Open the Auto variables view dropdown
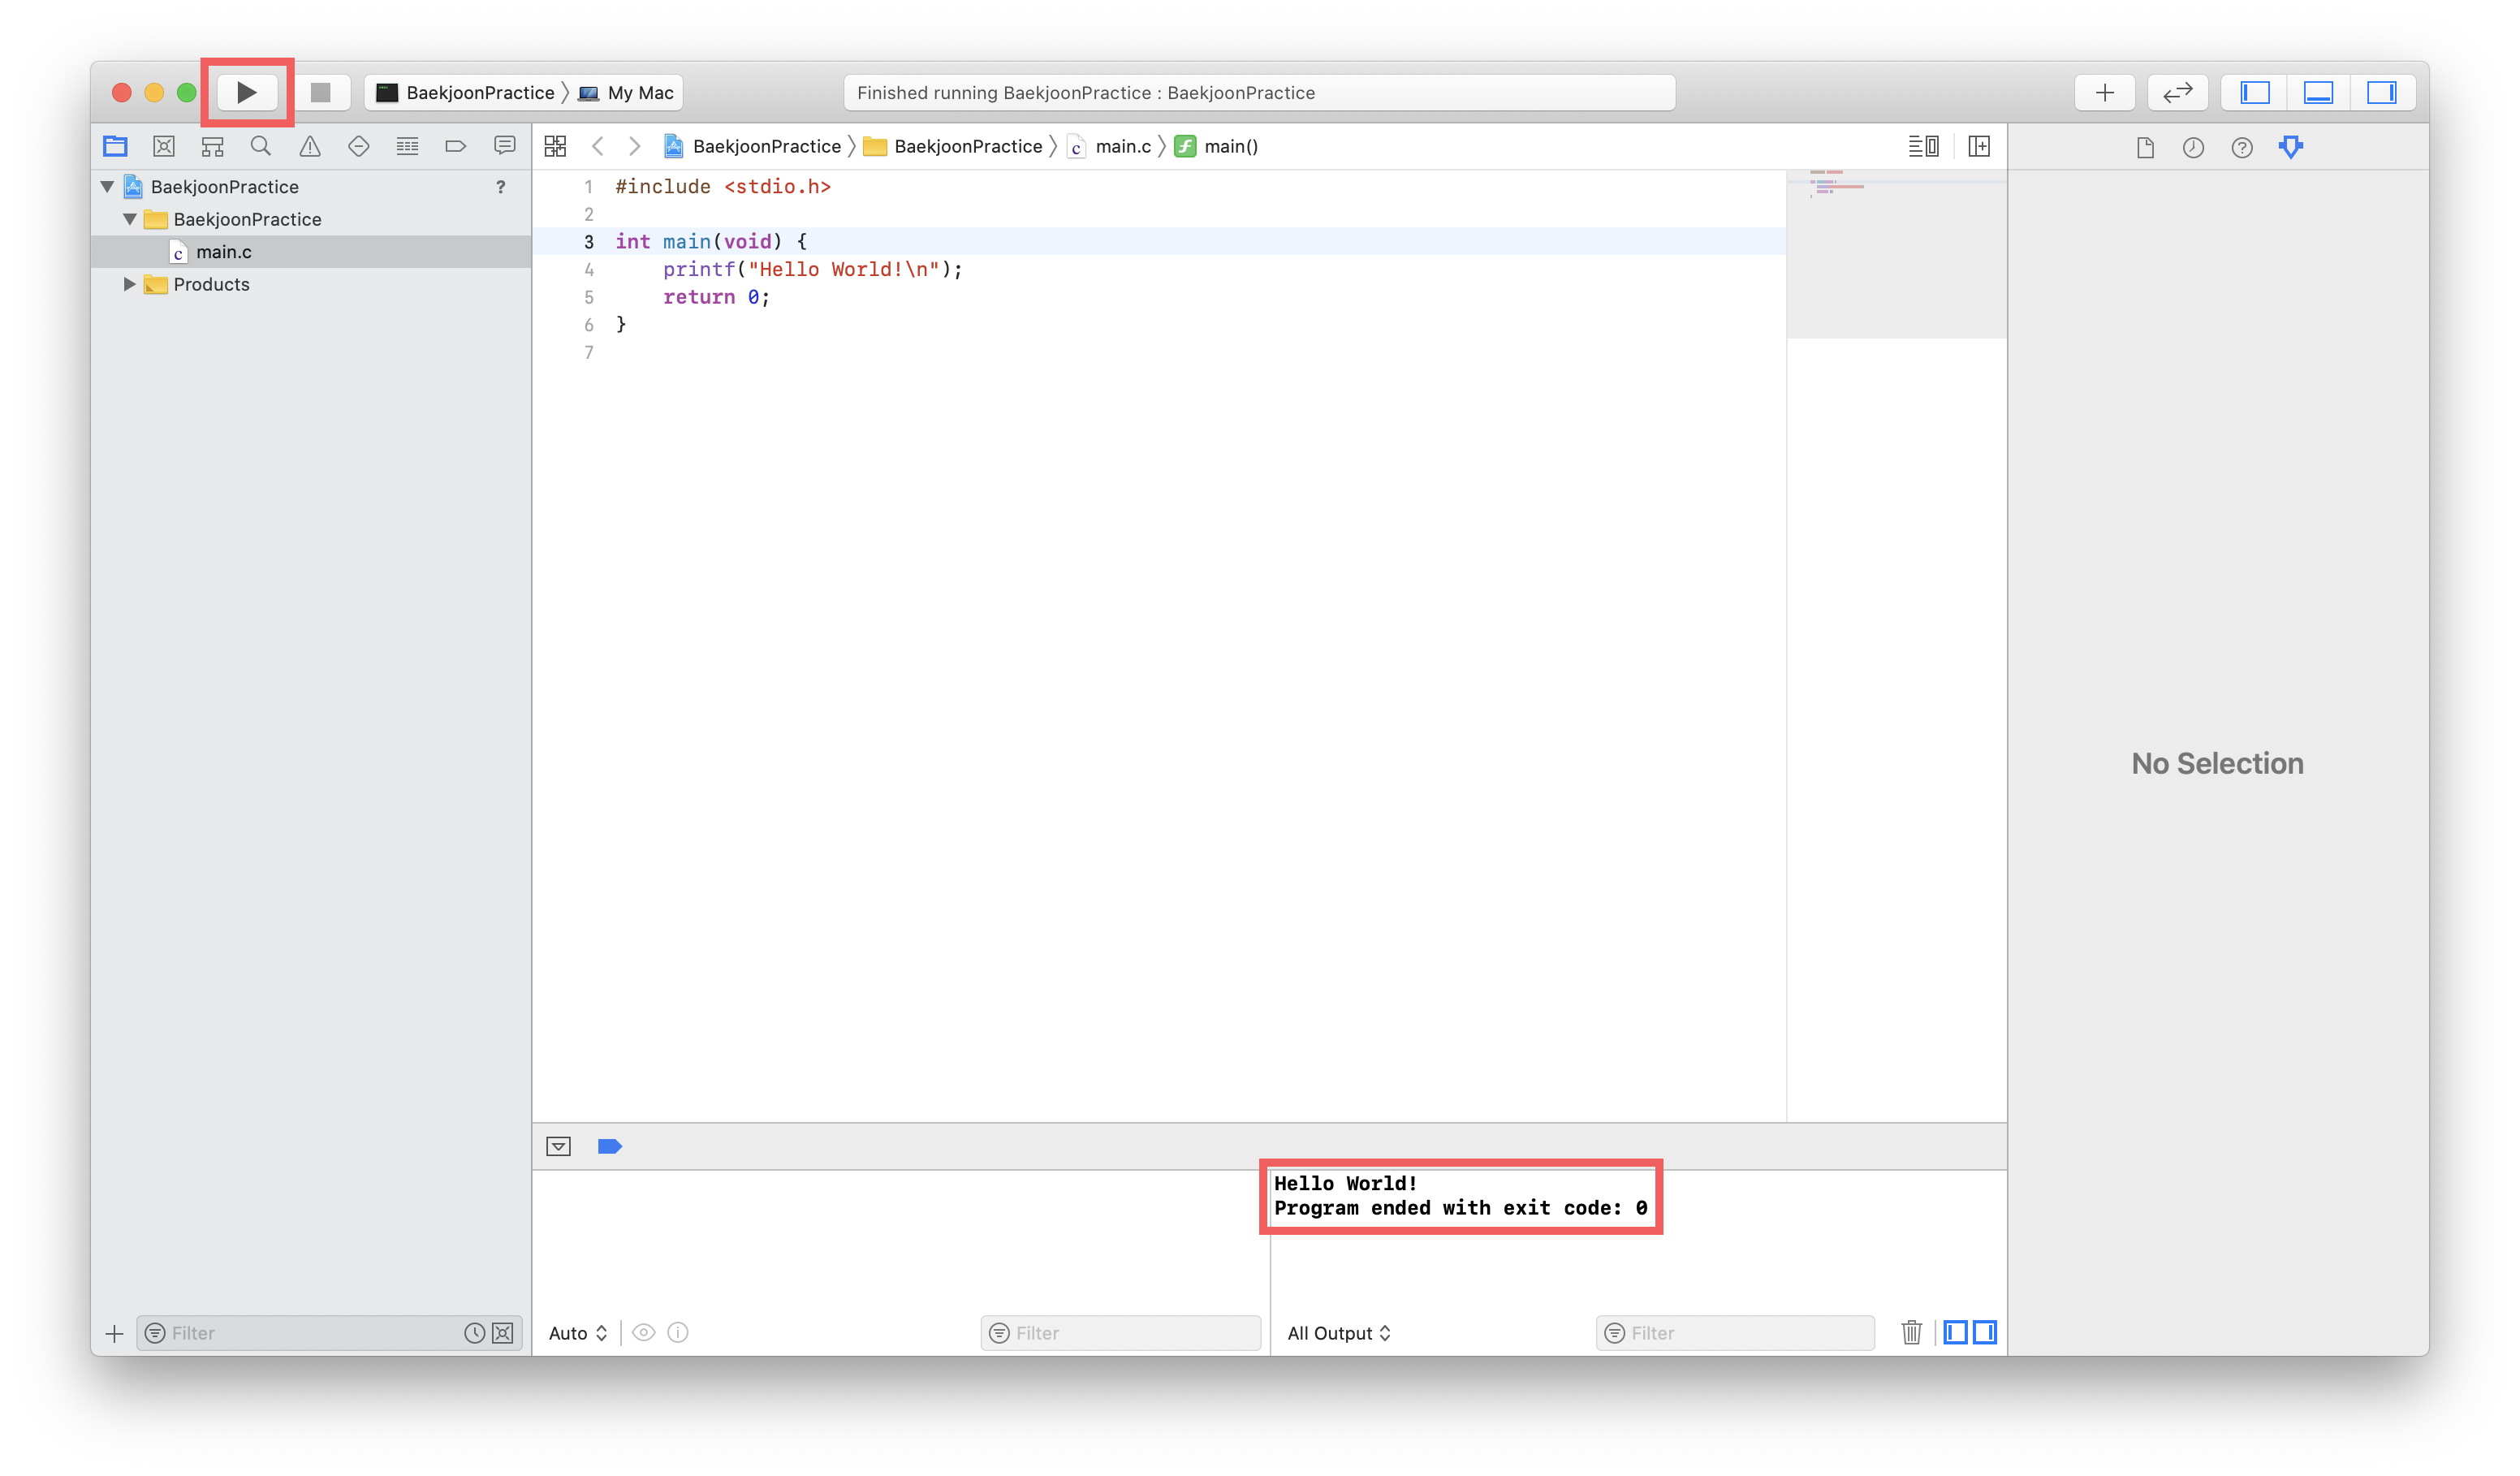 coord(577,1333)
